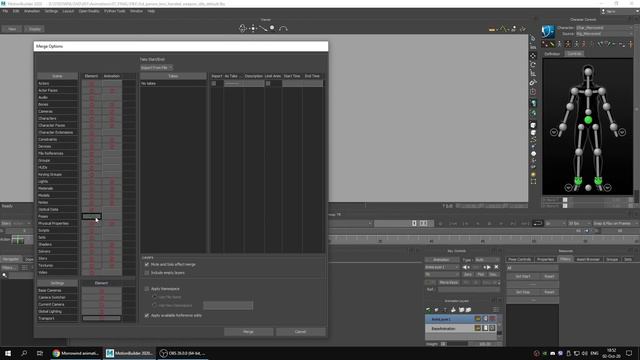Switch to Definition tab in Character Controls

(552, 54)
